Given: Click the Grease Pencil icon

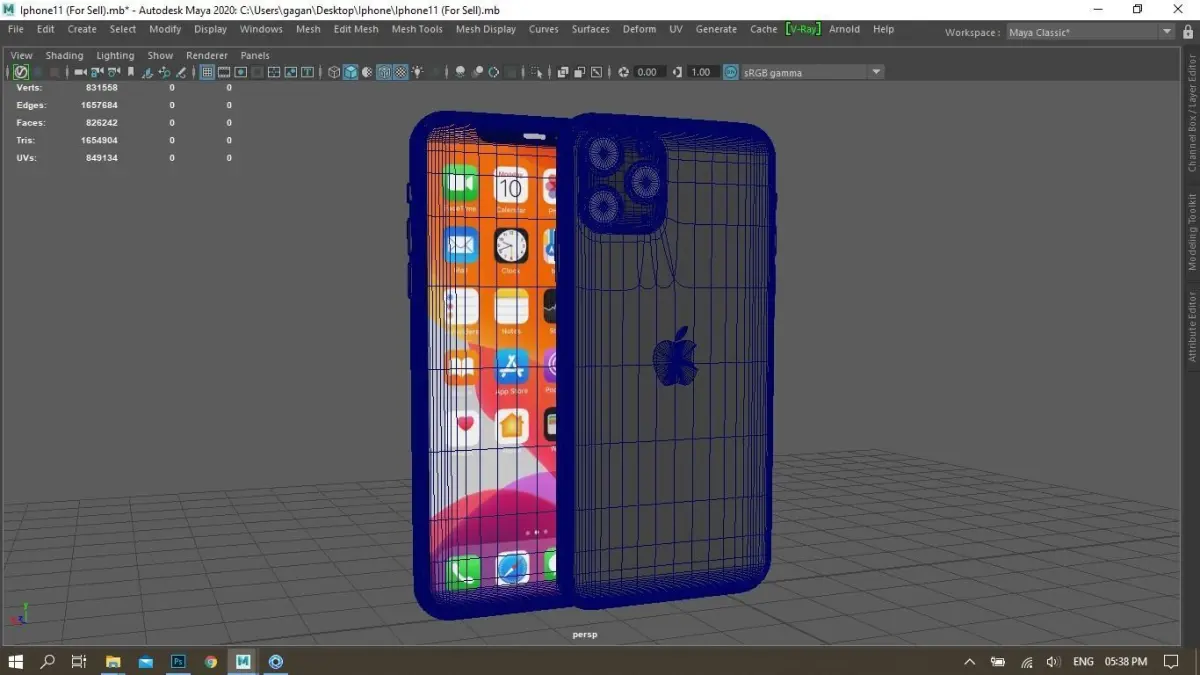Looking at the screenshot, I should coord(181,72).
